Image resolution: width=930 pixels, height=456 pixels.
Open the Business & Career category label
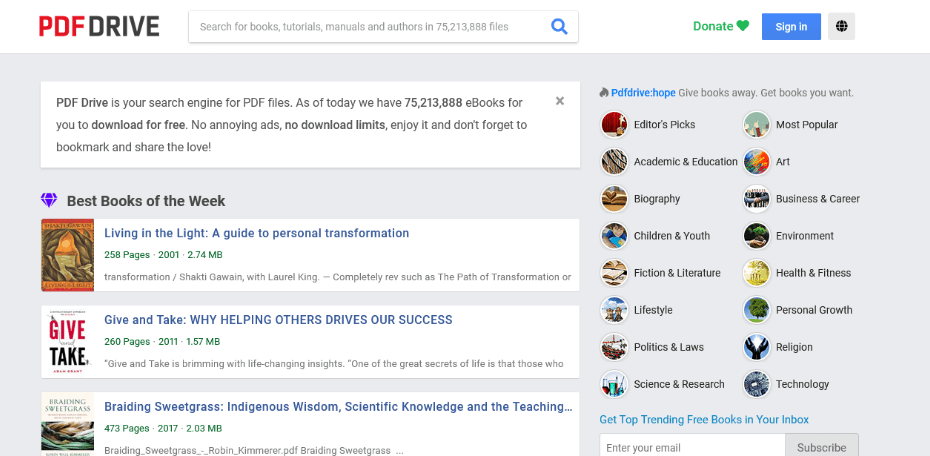[x=818, y=199]
